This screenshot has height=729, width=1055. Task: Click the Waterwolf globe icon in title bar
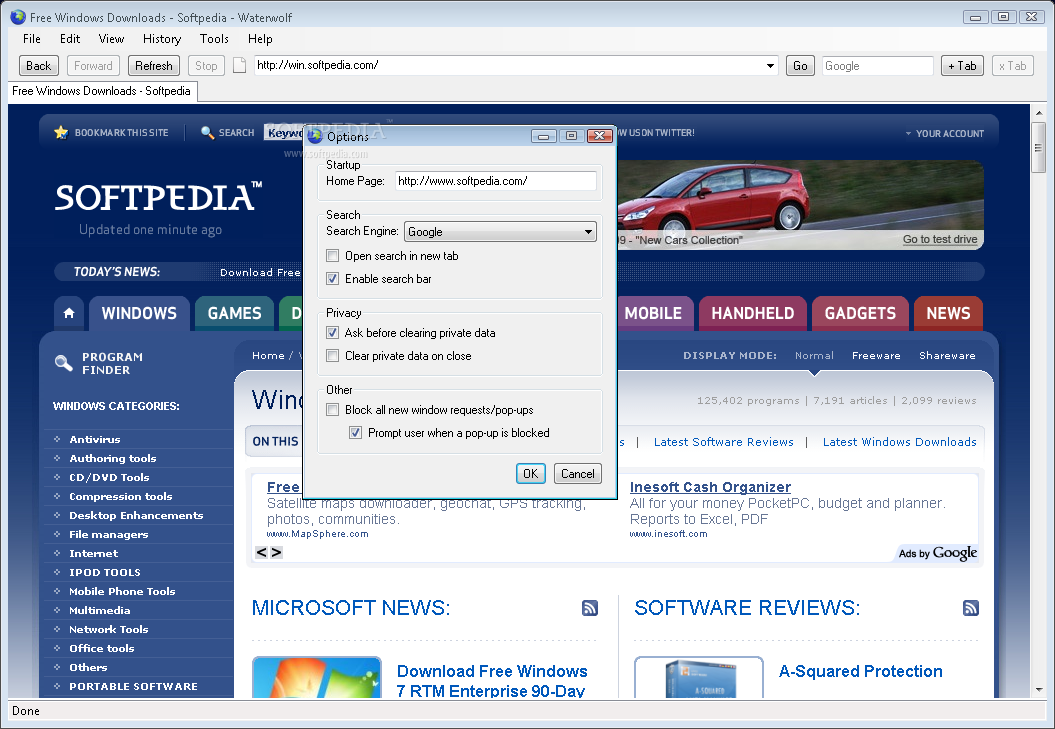coord(18,17)
